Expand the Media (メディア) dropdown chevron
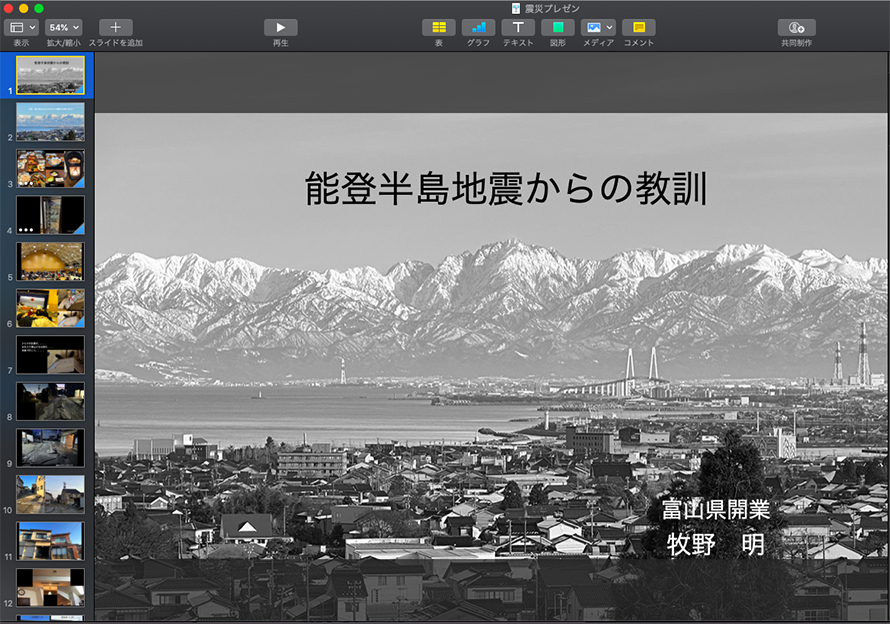 (x=610, y=27)
